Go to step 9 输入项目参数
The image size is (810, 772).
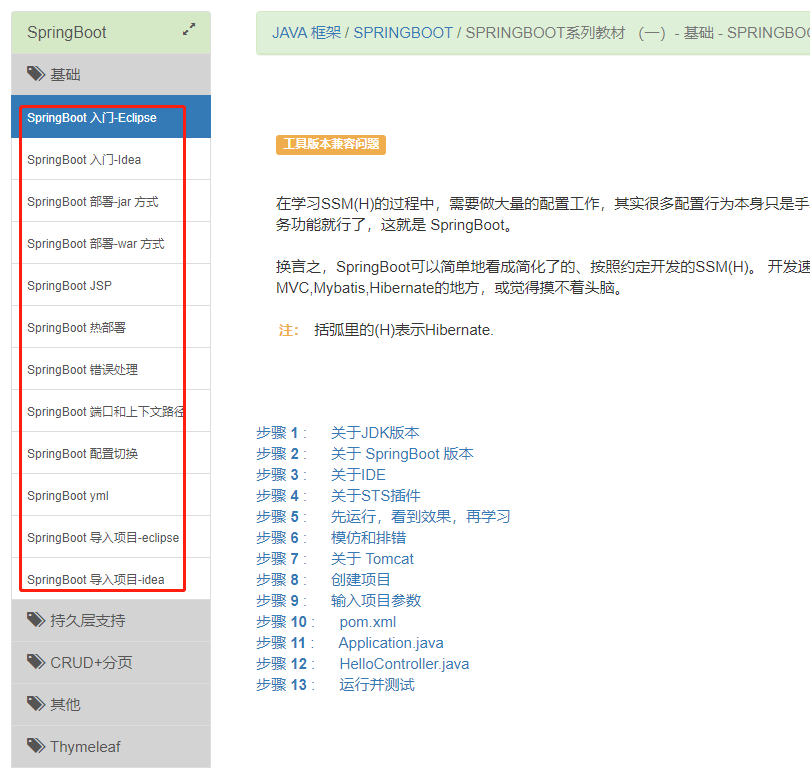click(x=376, y=600)
